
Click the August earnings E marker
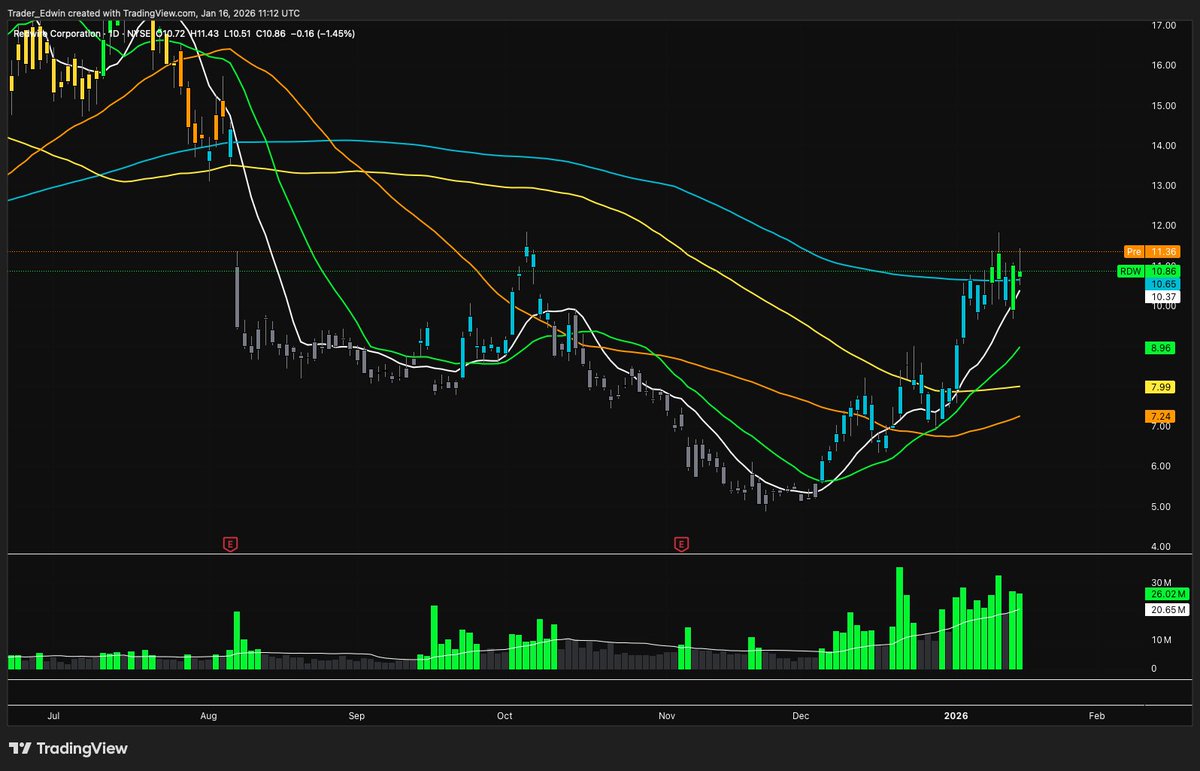231,544
